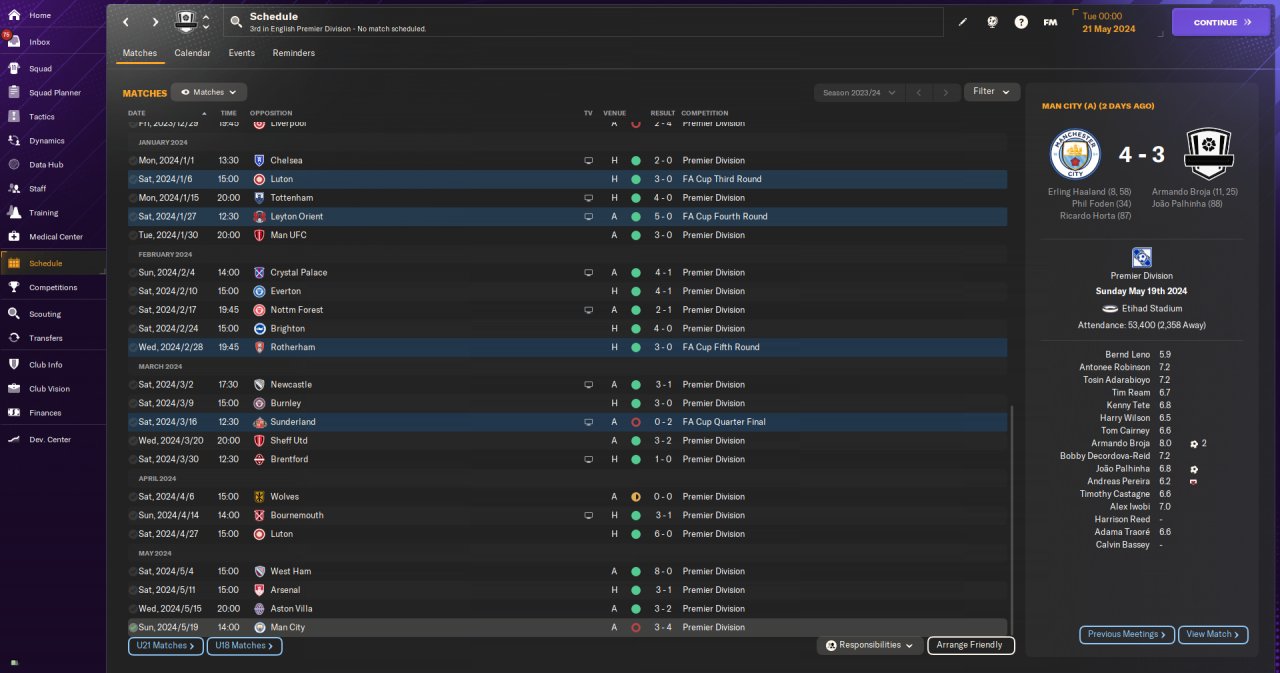
Task: Switch to the Calendar tab
Action: [192, 53]
